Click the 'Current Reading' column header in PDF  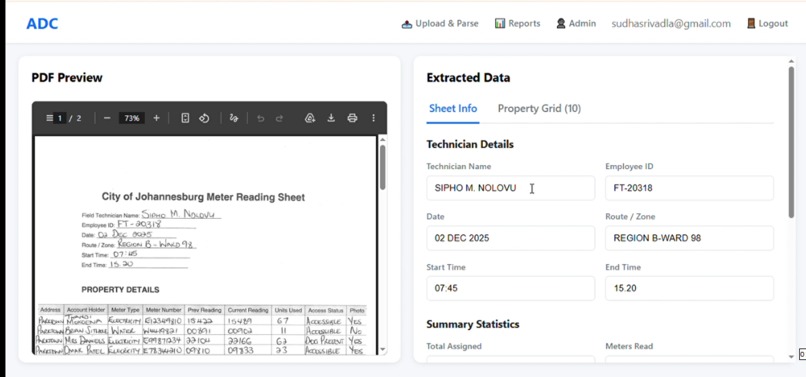[x=249, y=310]
